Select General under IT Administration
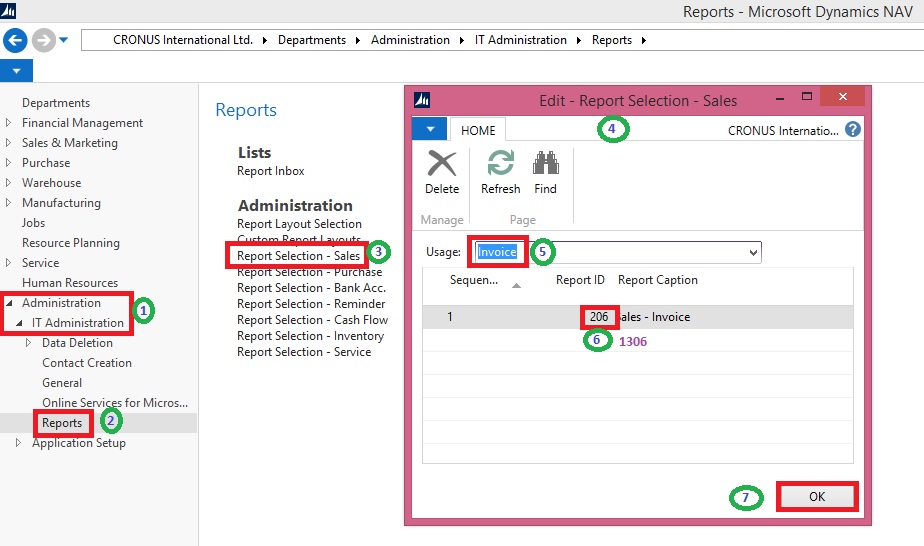This screenshot has height=546, width=924. (x=62, y=383)
